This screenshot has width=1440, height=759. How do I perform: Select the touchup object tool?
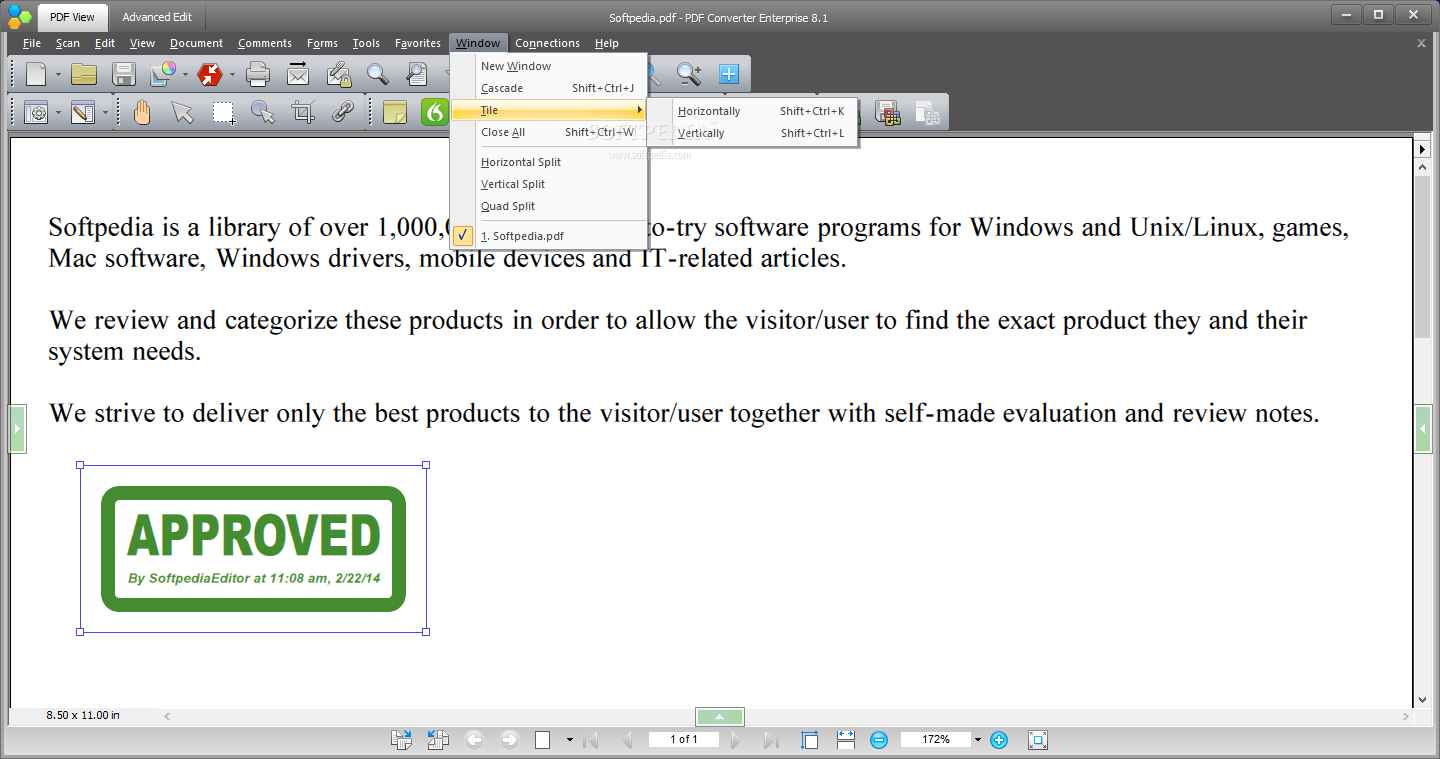coord(263,112)
